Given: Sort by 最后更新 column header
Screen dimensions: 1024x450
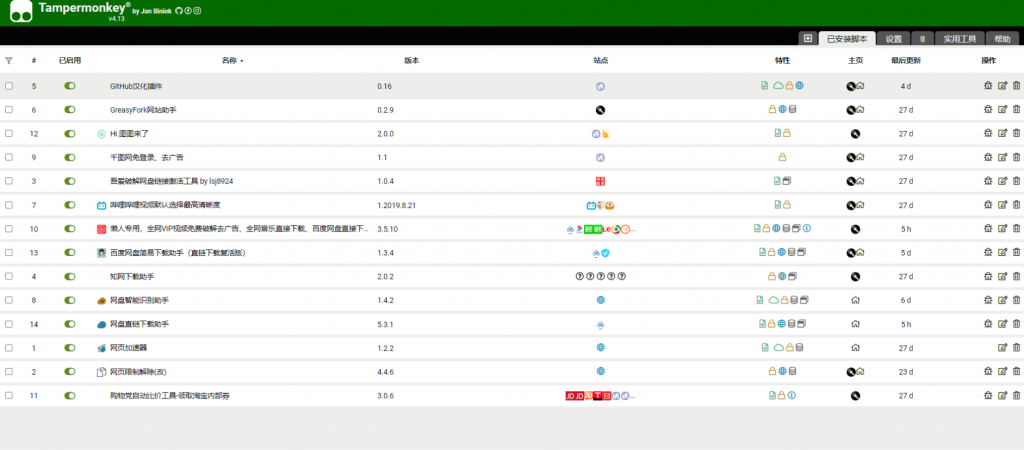Looking at the screenshot, I should [x=906, y=60].
